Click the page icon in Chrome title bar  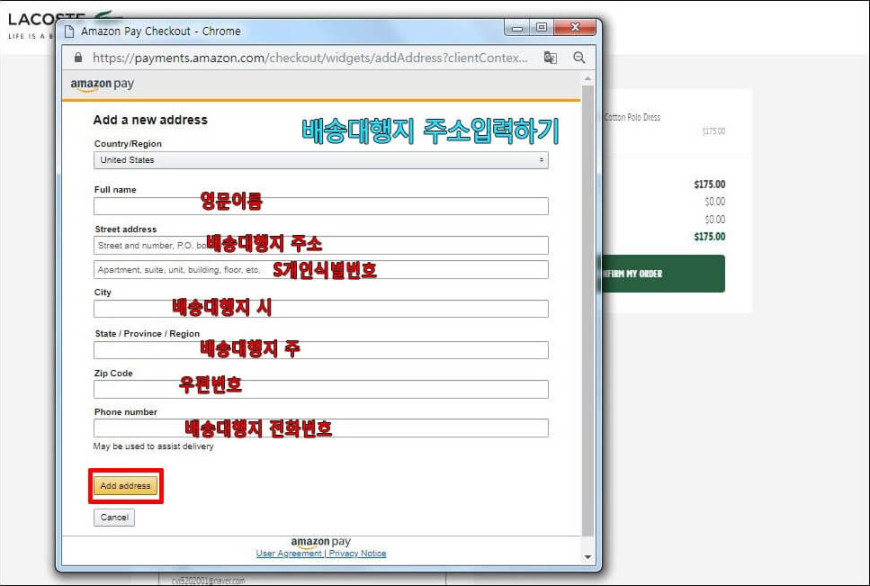coord(69,31)
